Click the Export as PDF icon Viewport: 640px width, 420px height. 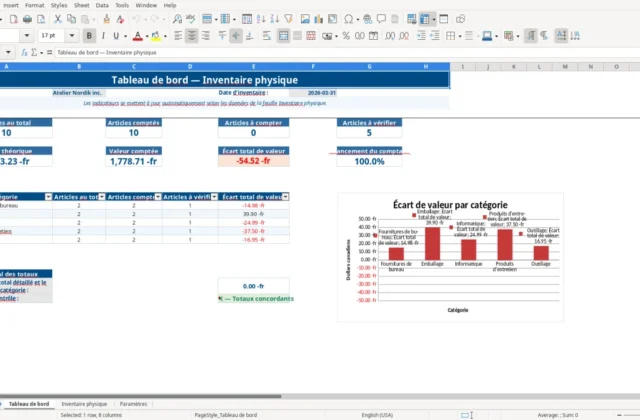pos(13,19)
